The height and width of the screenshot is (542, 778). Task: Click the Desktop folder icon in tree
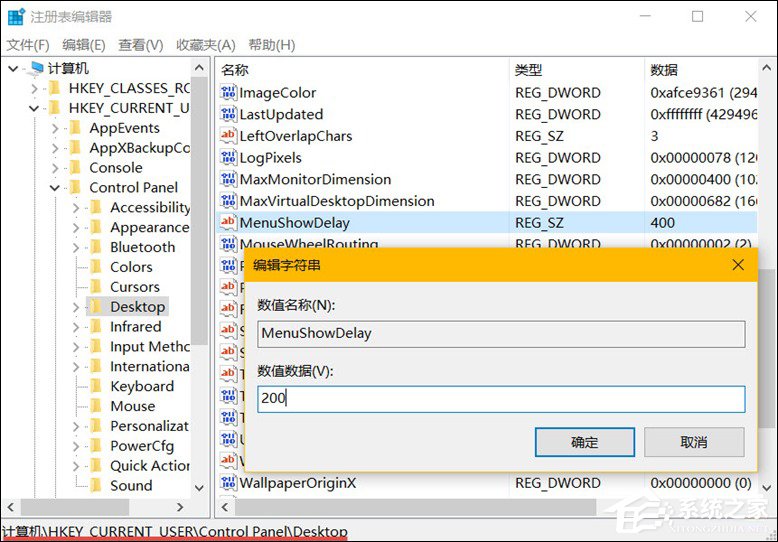click(97, 307)
